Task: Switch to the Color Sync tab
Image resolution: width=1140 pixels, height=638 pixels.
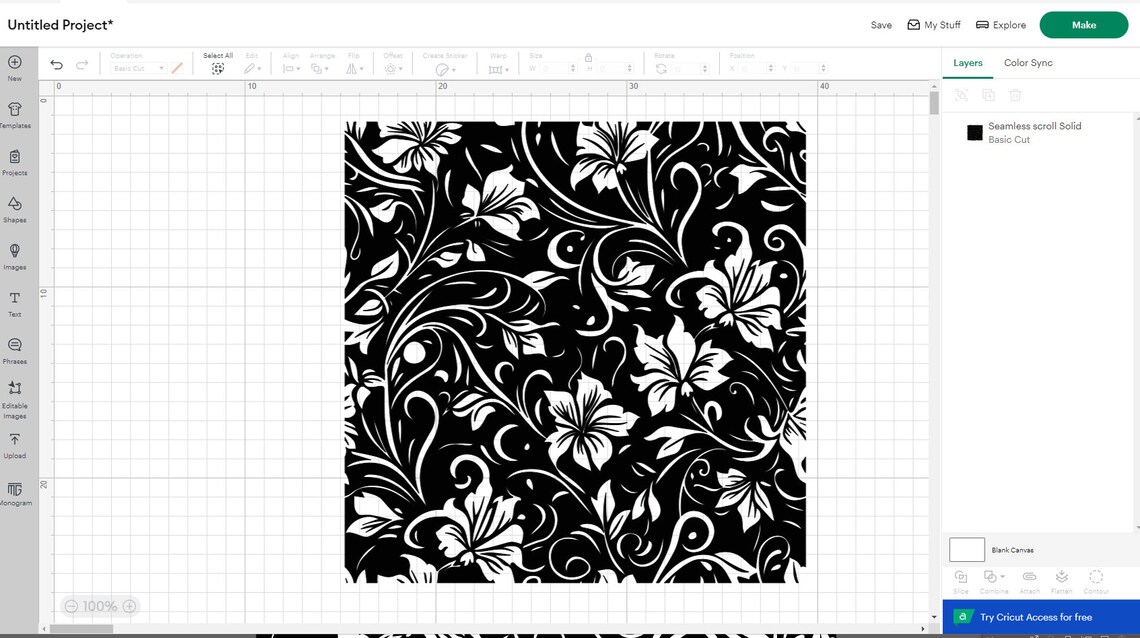Action: (x=1028, y=62)
